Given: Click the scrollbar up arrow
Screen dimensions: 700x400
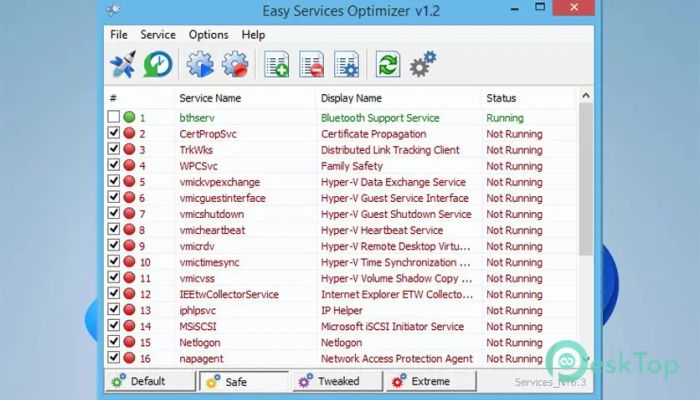Looking at the screenshot, I should click(586, 96).
